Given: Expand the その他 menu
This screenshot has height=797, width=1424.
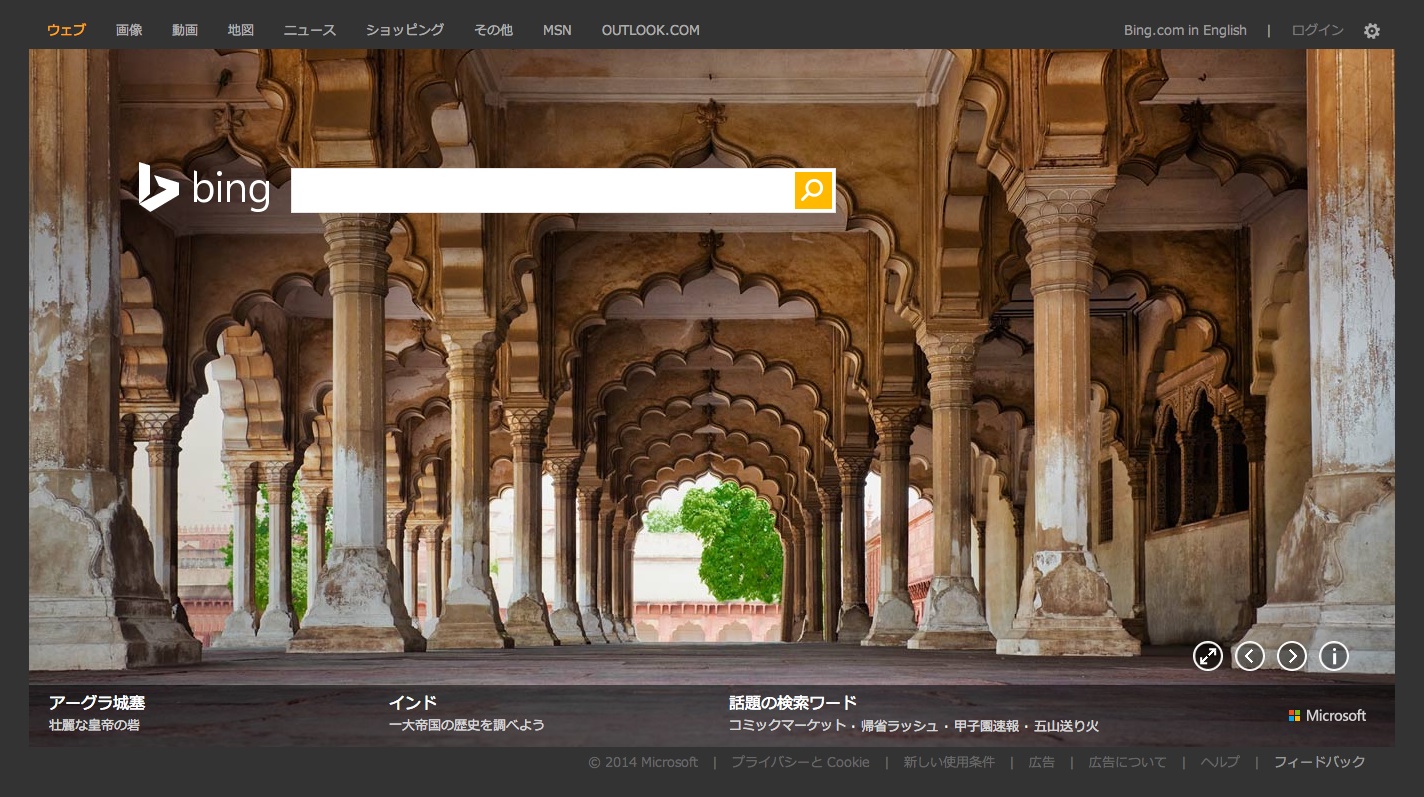Looking at the screenshot, I should click(x=493, y=30).
